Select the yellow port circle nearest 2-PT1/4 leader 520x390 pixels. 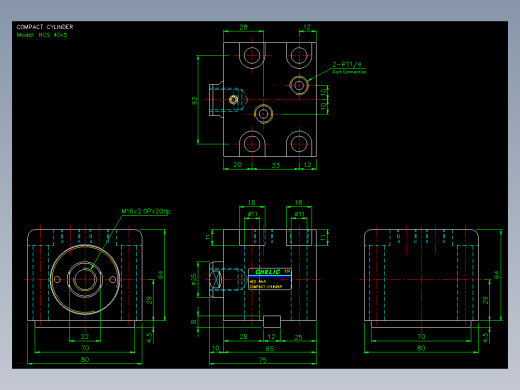pyautogui.click(x=299, y=85)
